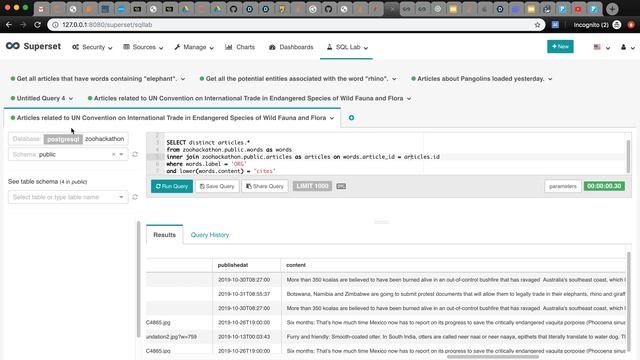Expand options for the Pangolins query tab
640x360 pixels.
pyautogui.click(x=550, y=79)
